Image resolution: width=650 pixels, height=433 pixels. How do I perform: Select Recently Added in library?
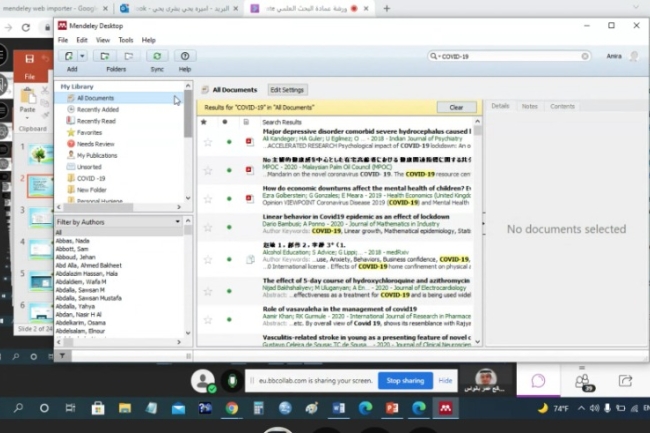tap(98, 109)
